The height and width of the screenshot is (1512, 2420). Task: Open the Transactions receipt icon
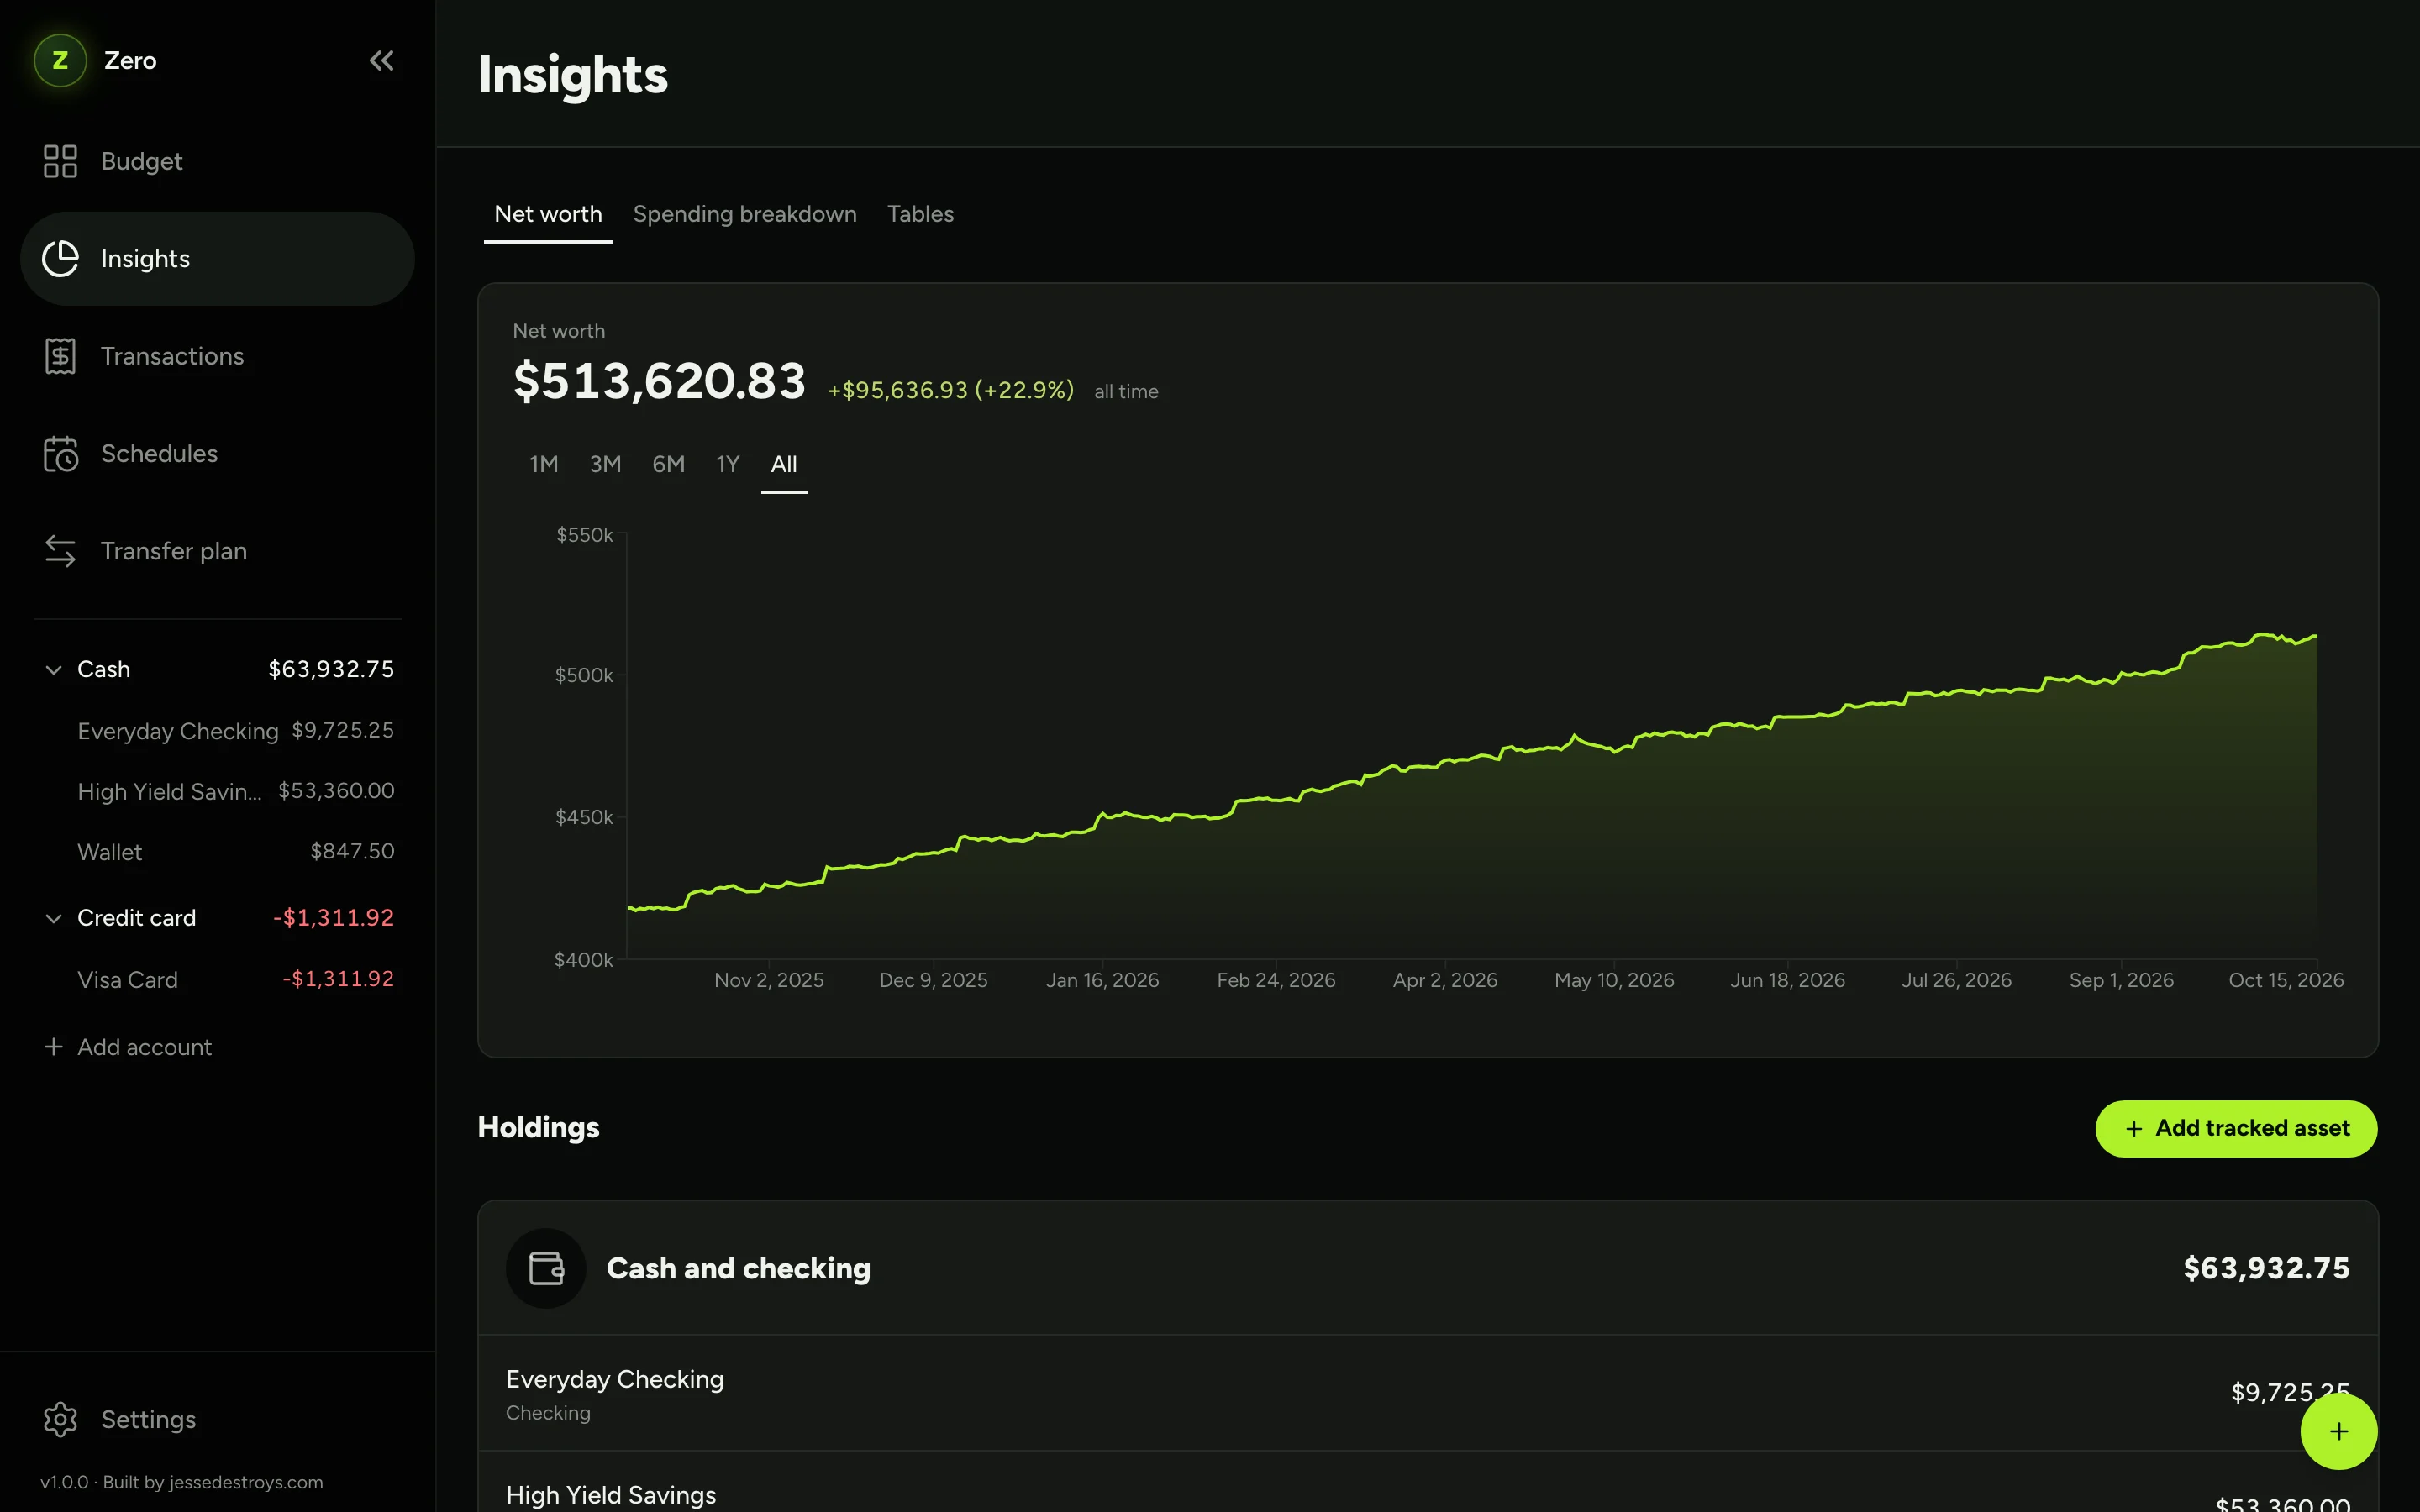60,356
